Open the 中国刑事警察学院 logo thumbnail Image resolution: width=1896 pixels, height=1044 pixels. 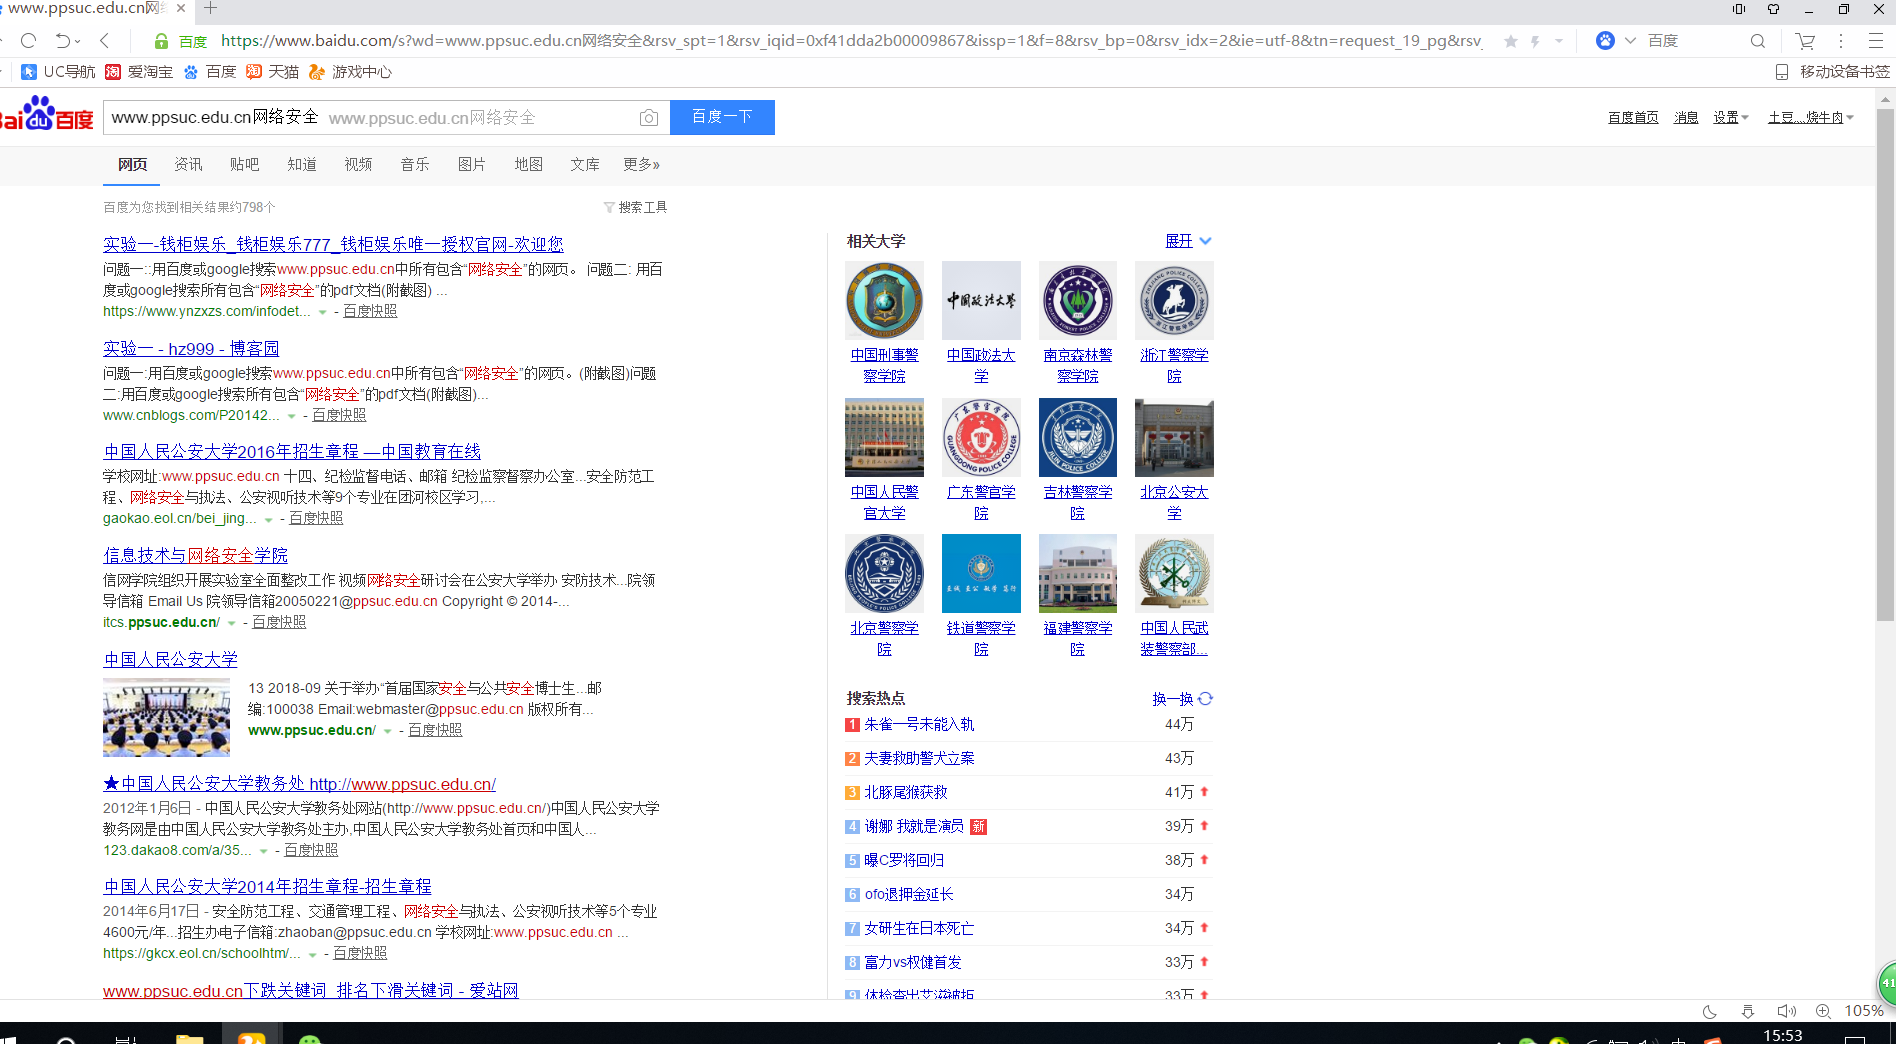pyautogui.click(x=884, y=300)
